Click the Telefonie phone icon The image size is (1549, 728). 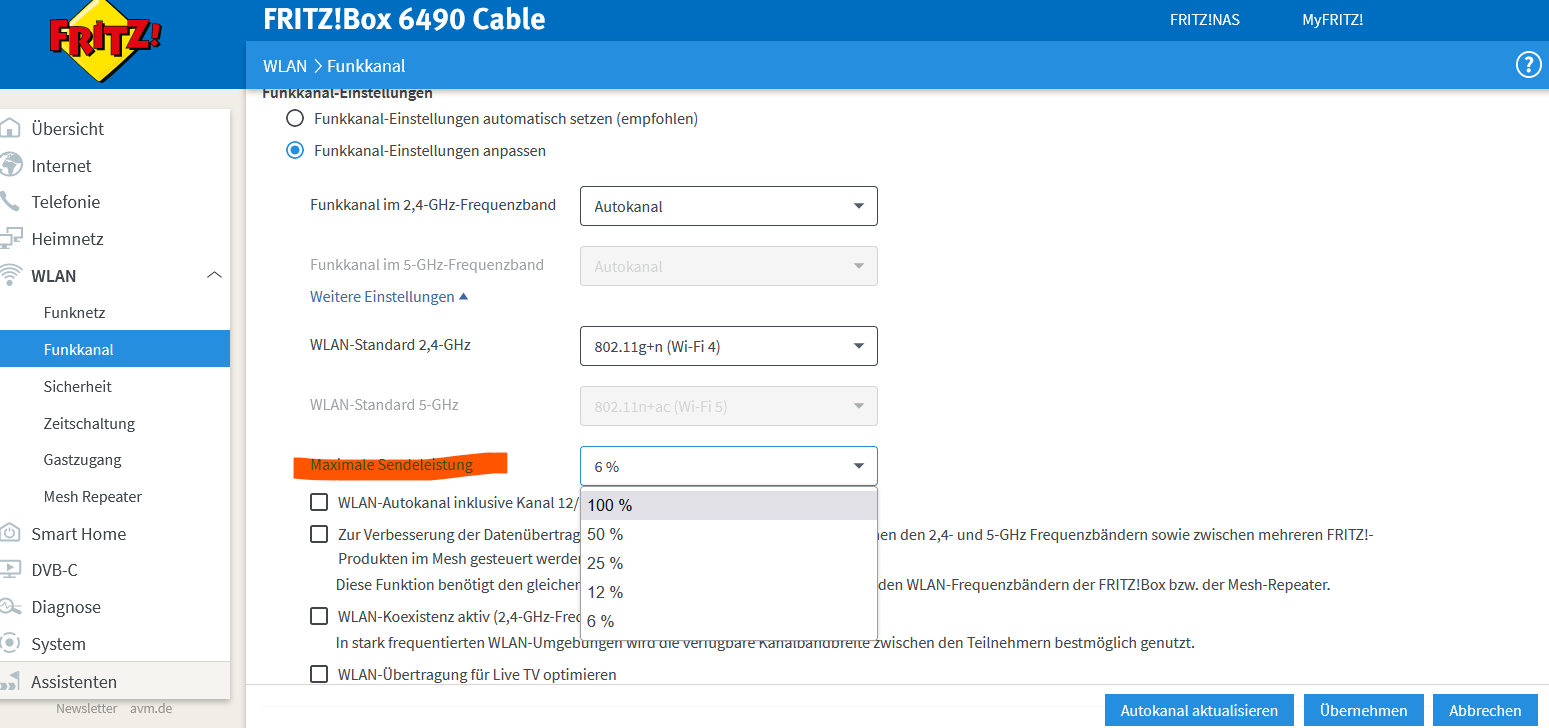pos(10,201)
